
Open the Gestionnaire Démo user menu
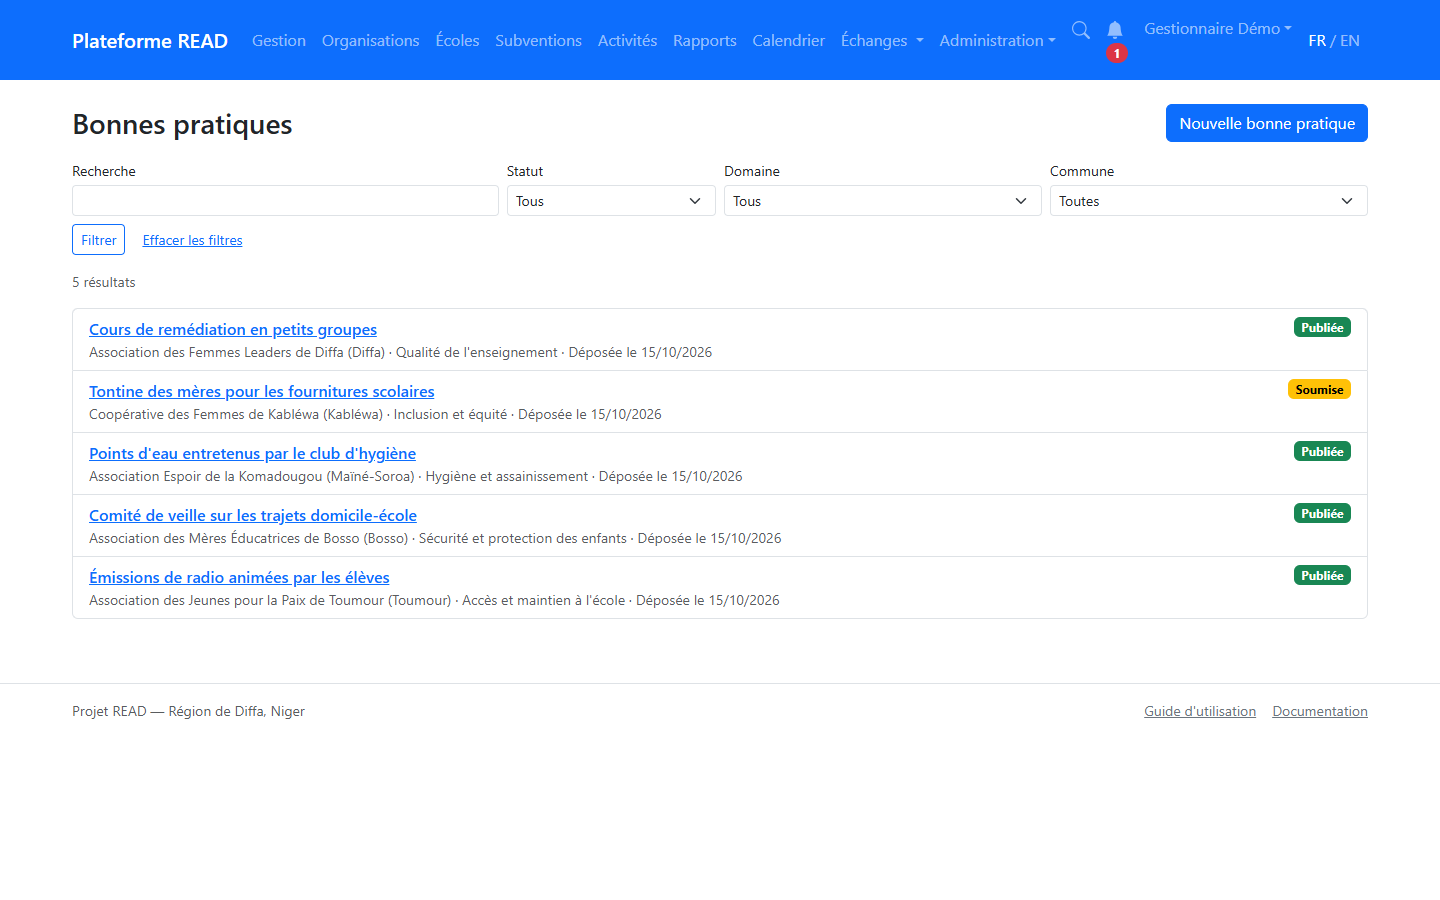pyautogui.click(x=1218, y=29)
